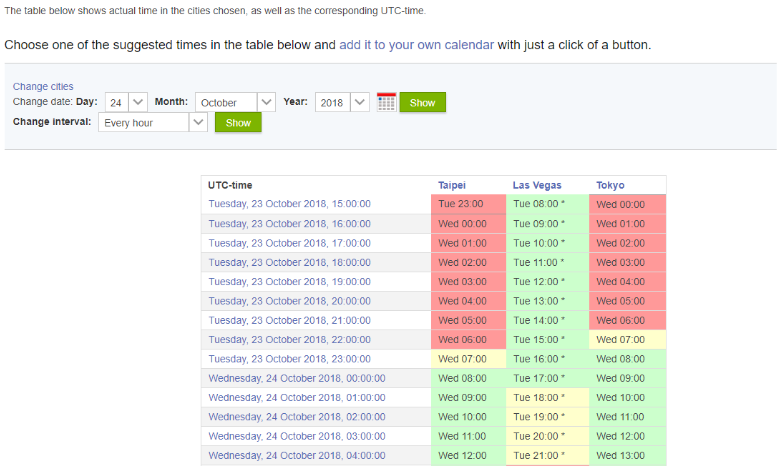
Task: Click the Show button beside Every hour
Action: [x=238, y=122]
